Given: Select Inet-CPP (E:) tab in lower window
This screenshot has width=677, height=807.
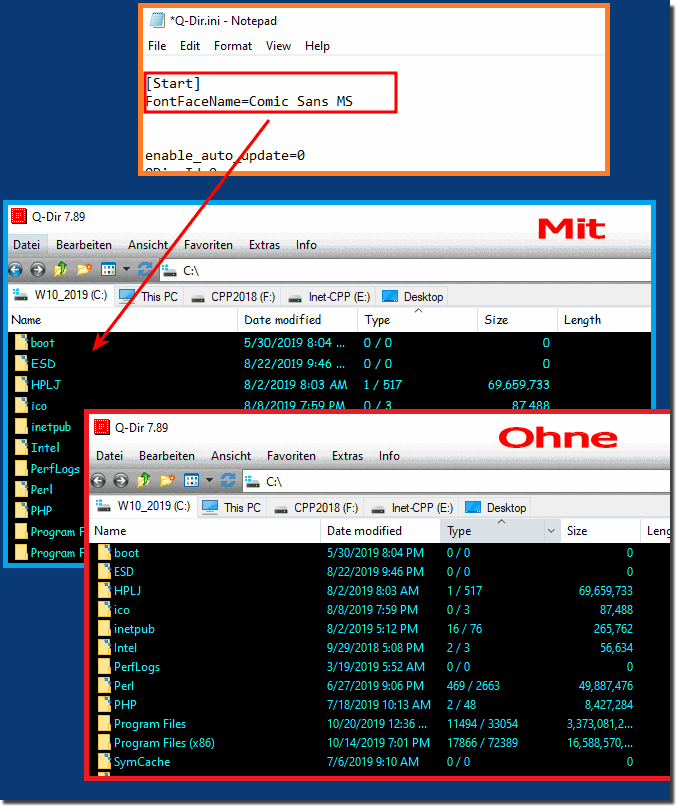Looking at the screenshot, I should 412,508.
